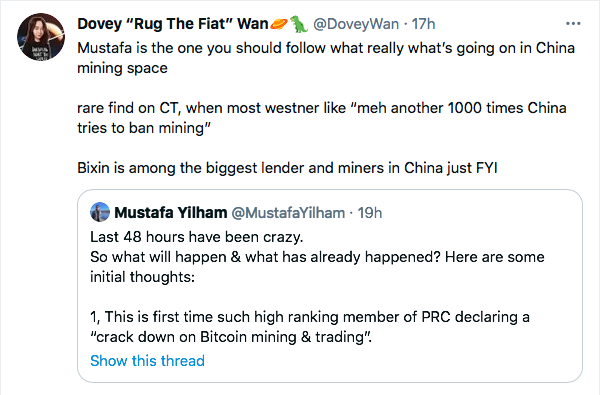Open Dovey "Rug The Fiat" Wan's profile name
Viewport: 601px width, 395px height.
pos(172,24)
